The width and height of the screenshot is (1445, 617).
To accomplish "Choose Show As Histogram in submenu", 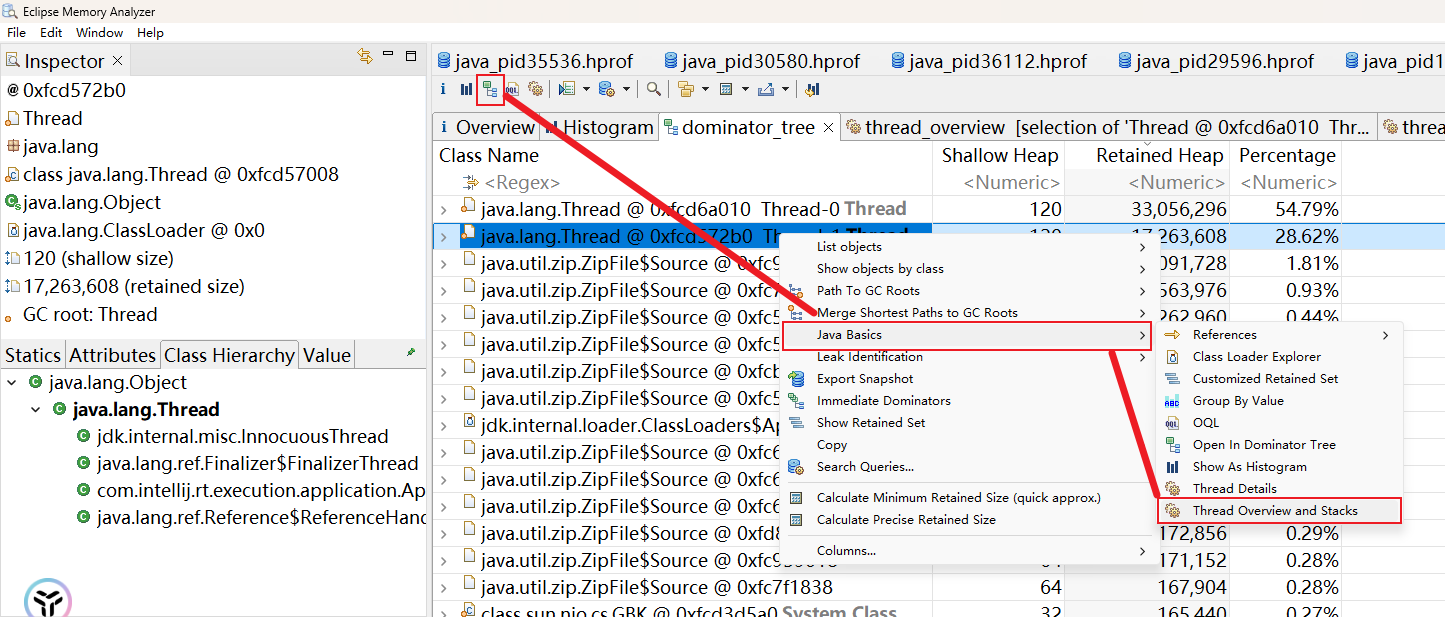I will tap(1279, 466).
